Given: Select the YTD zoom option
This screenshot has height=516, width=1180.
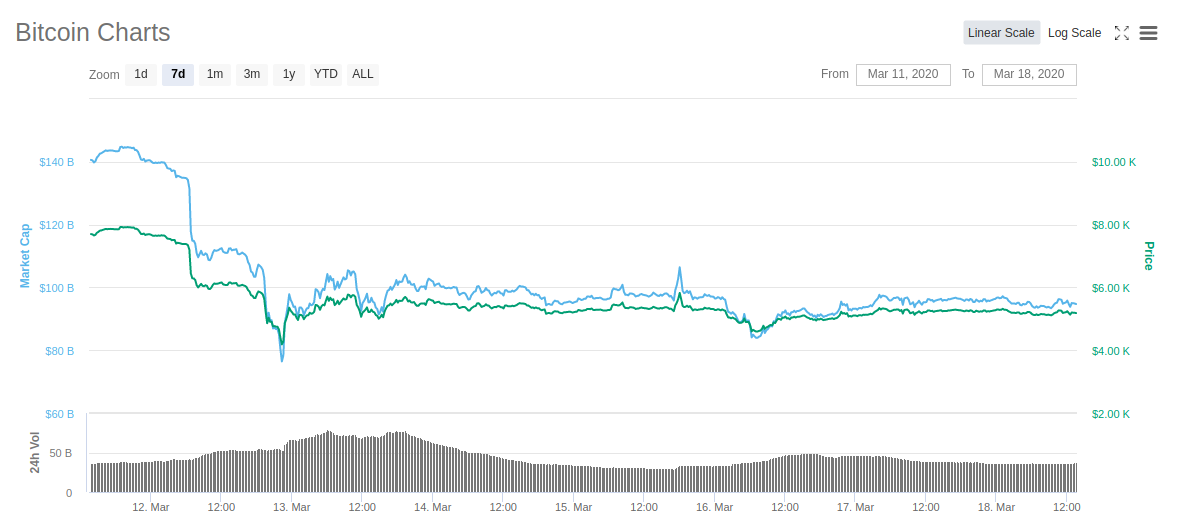Looking at the screenshot, I should pyautogui.click(x=326, y=74).
